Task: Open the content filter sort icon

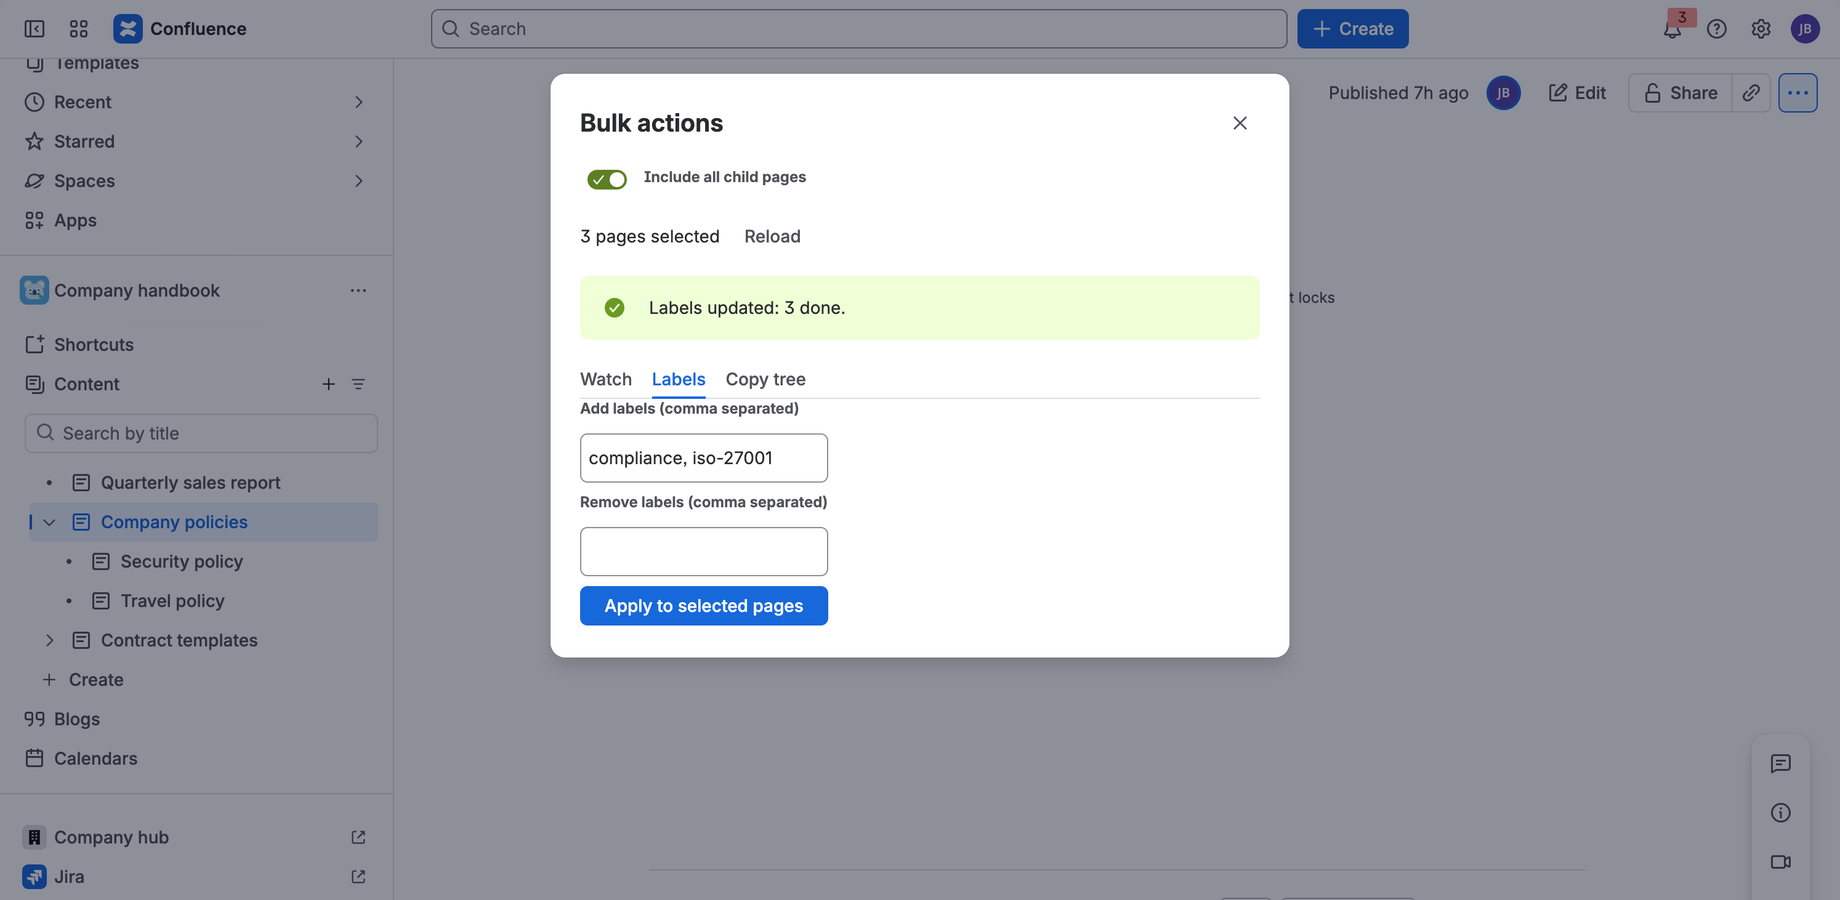Action: [358, 384]
